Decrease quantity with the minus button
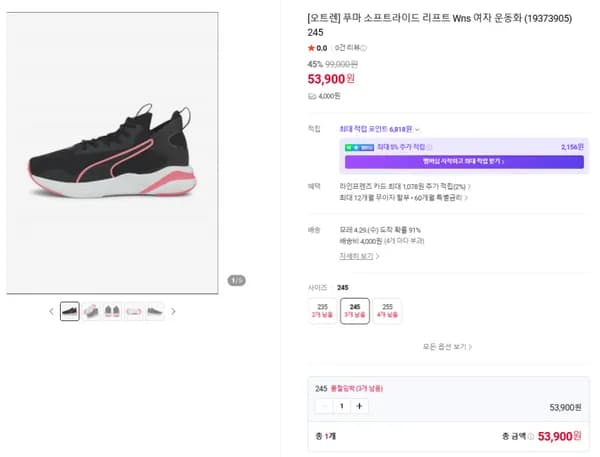600x457 pixels. click(x=324, y=406)
